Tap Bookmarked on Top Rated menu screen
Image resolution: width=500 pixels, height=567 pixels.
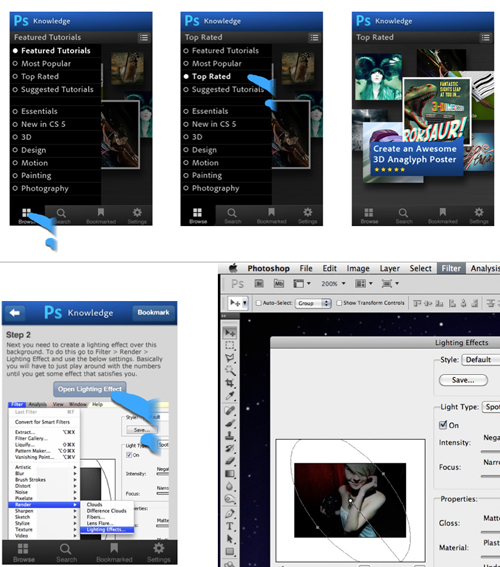click(x=272, y=216)
